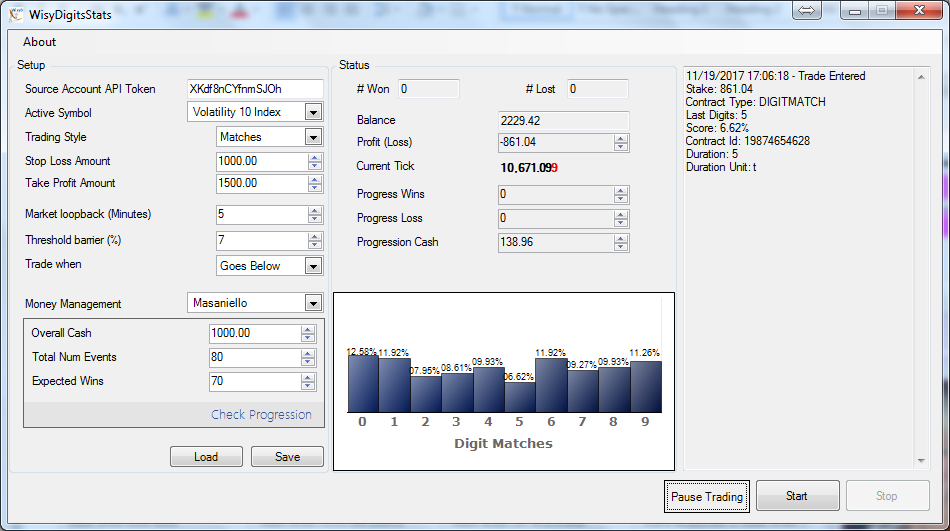This screenshot has width=950, height=531.
Task: Decrease Threshold barrier with down arrow
Action: coord(314,245)
